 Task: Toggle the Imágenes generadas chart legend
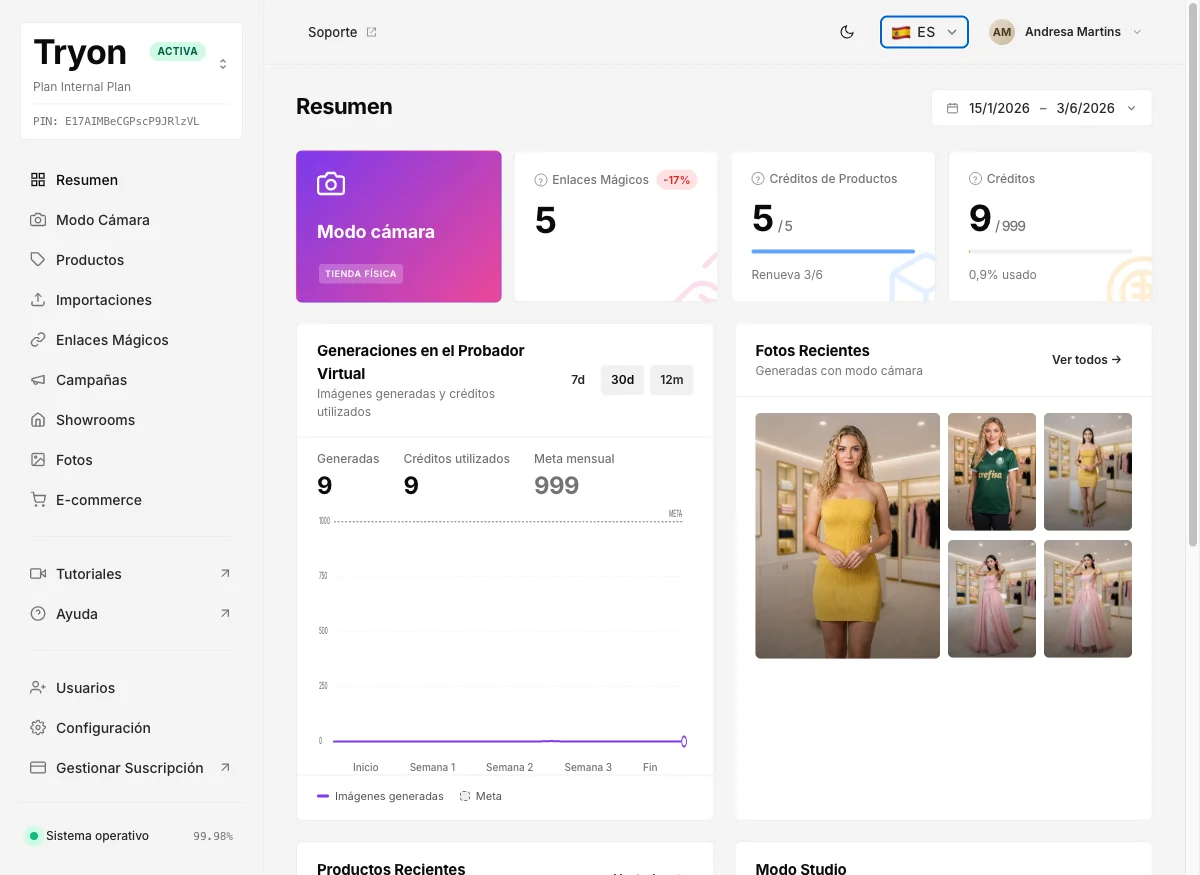point(380,796)
